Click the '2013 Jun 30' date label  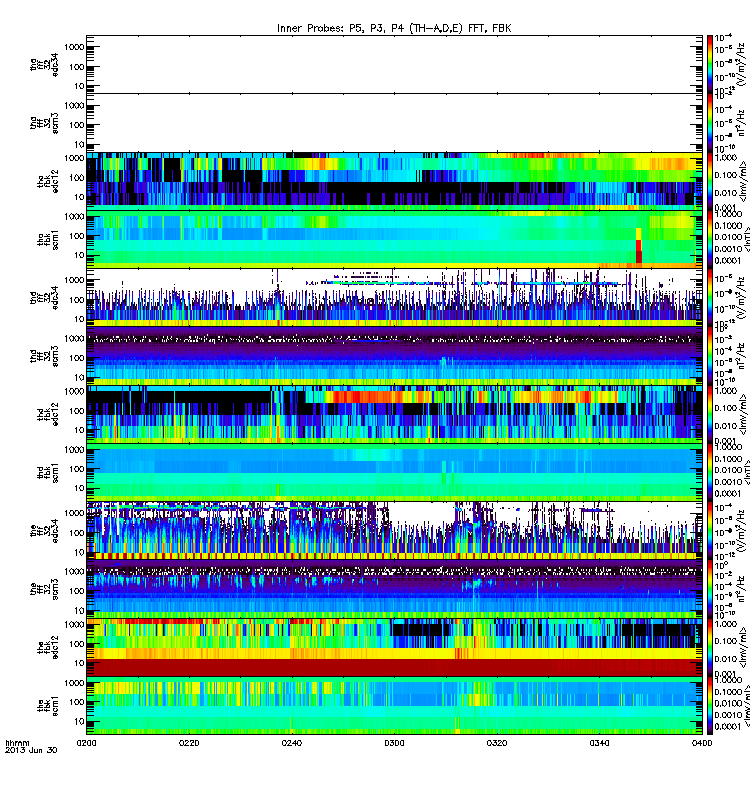pos(31,750)
